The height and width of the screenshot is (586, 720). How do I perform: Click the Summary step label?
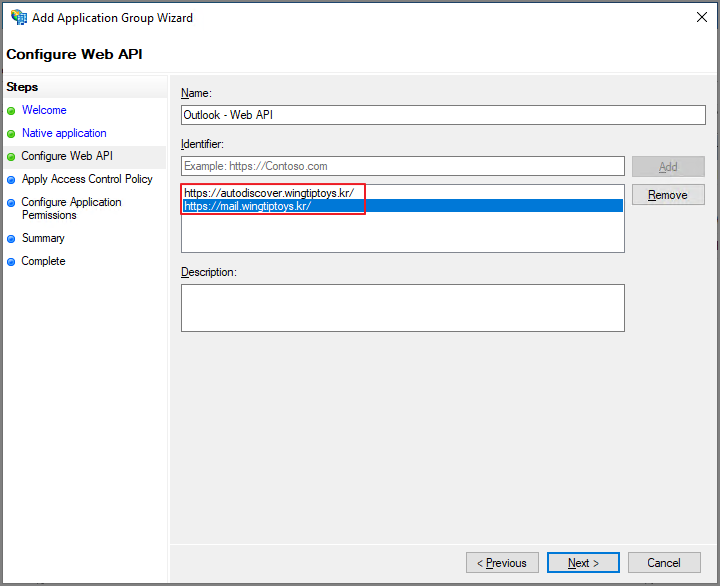click(x=43, y=238)
